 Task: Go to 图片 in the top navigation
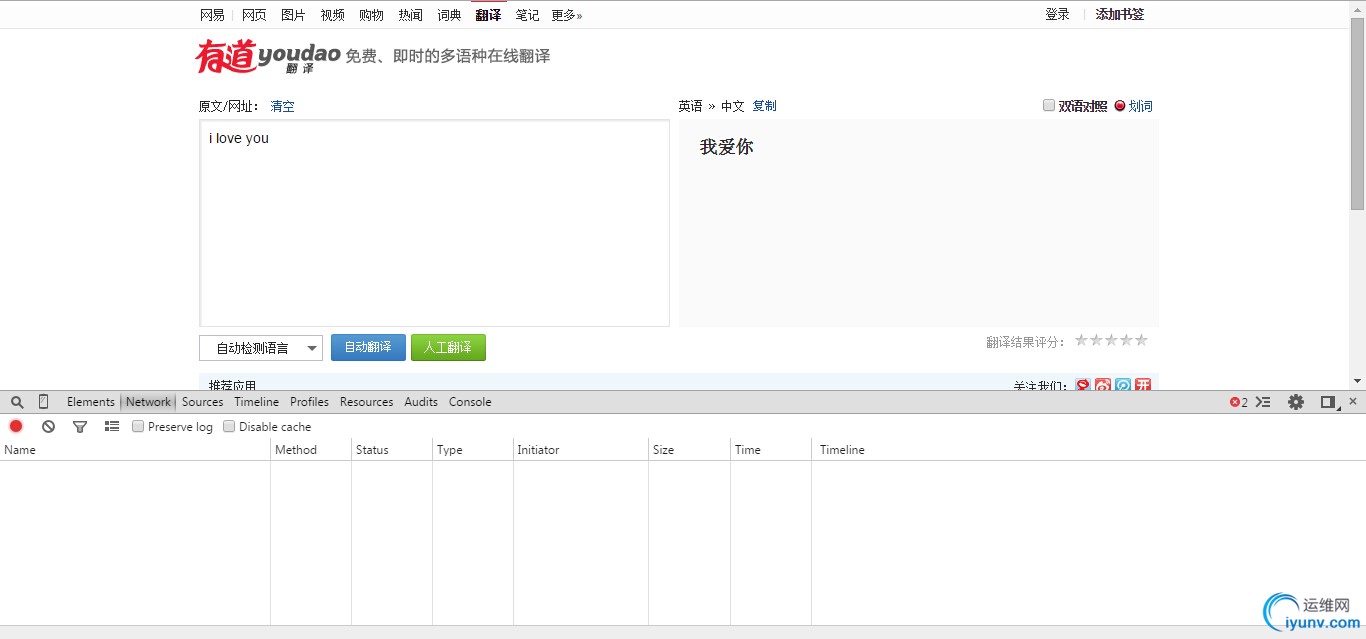click(294, 15)
